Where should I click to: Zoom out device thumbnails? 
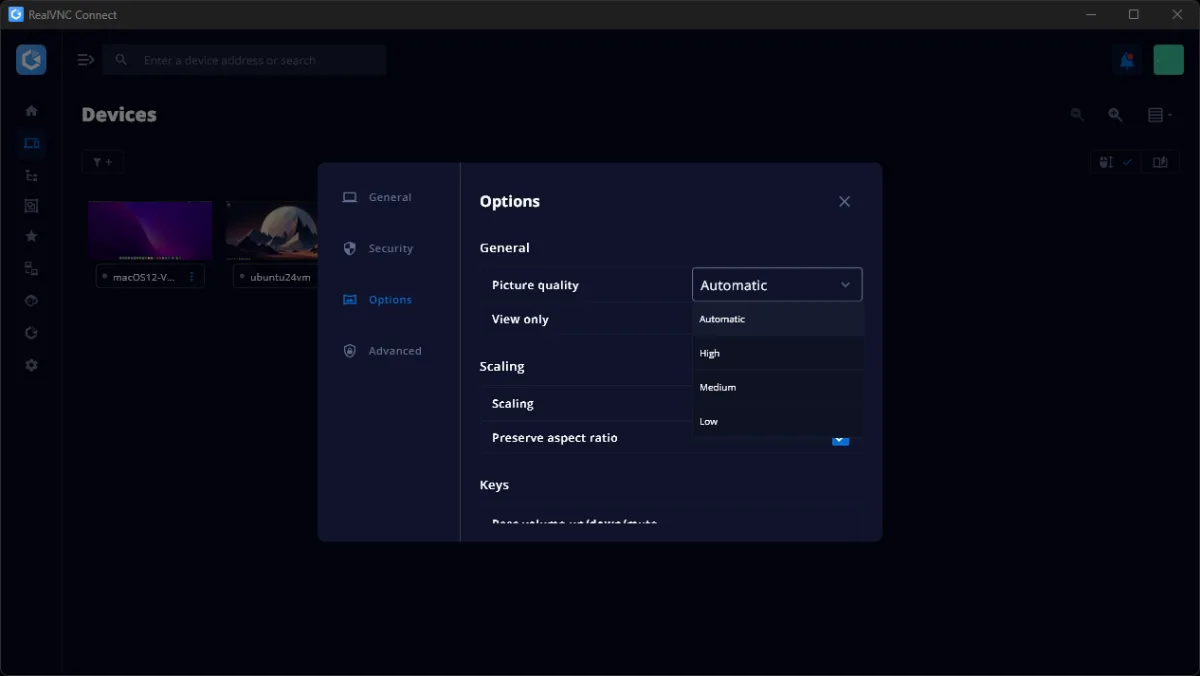coord(1077,115)
